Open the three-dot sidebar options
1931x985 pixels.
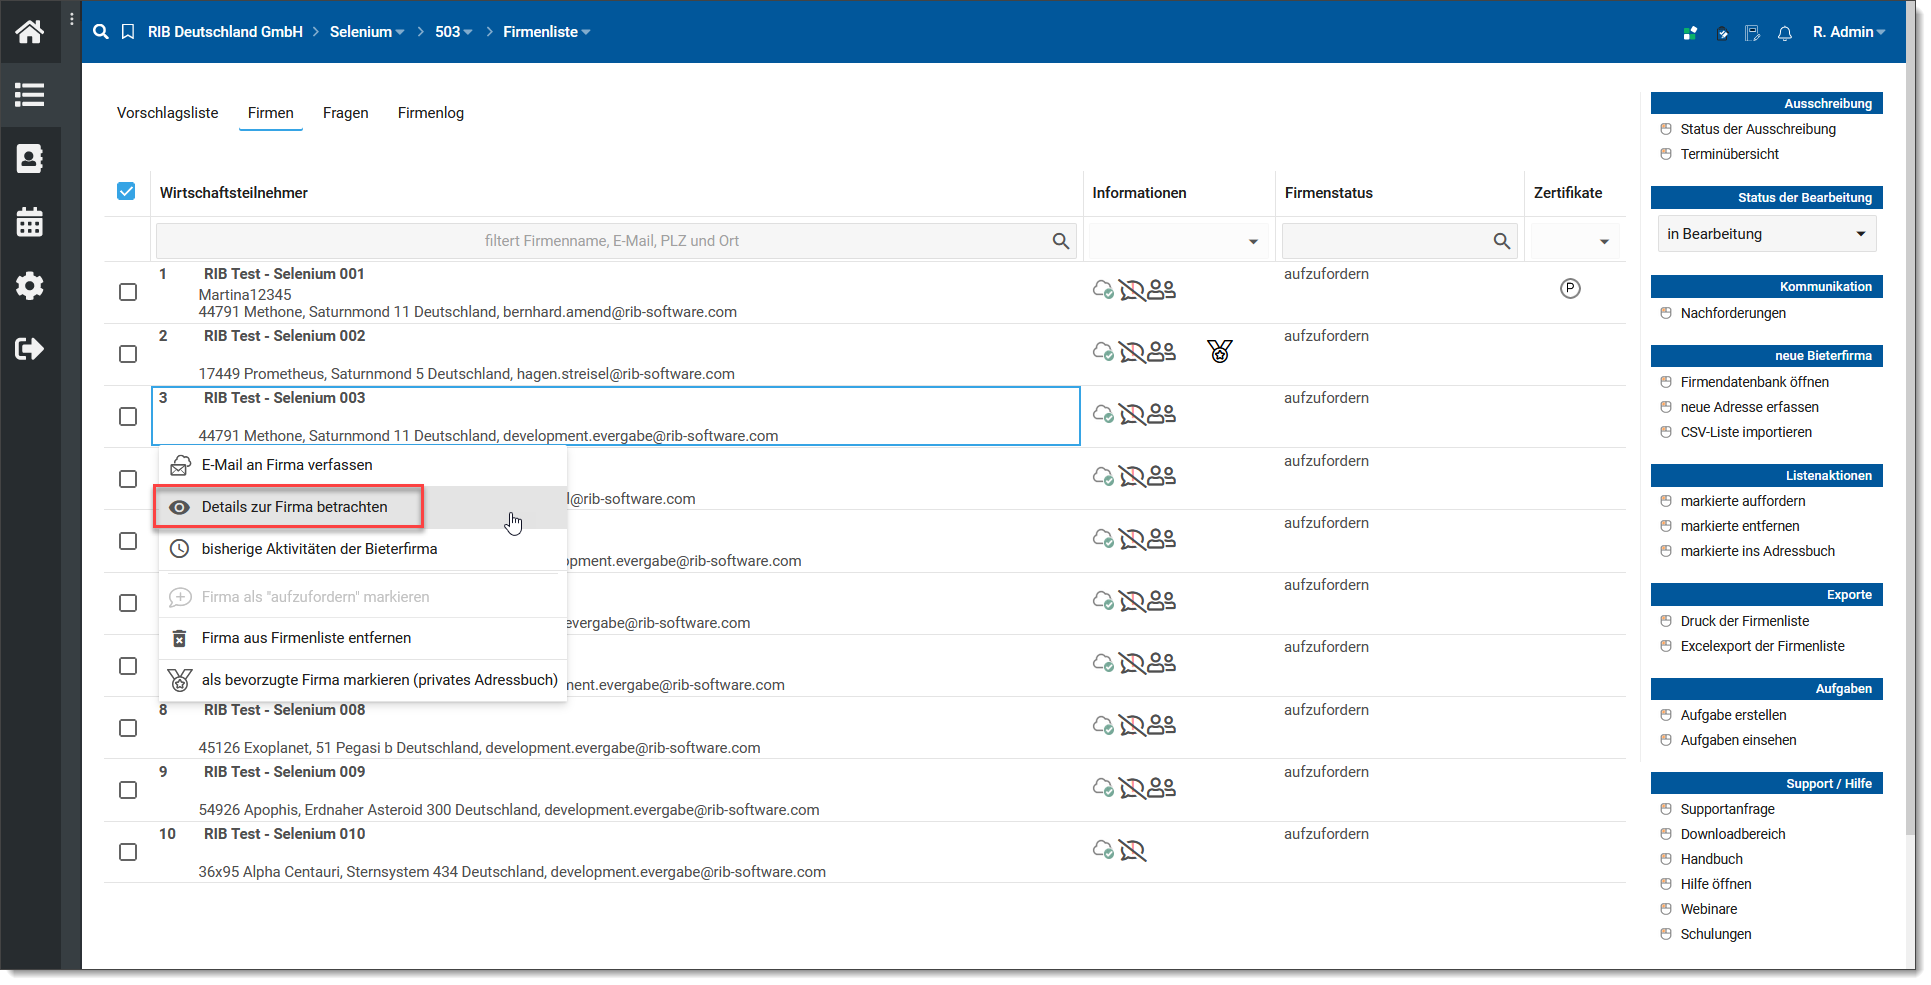(71, 20)
